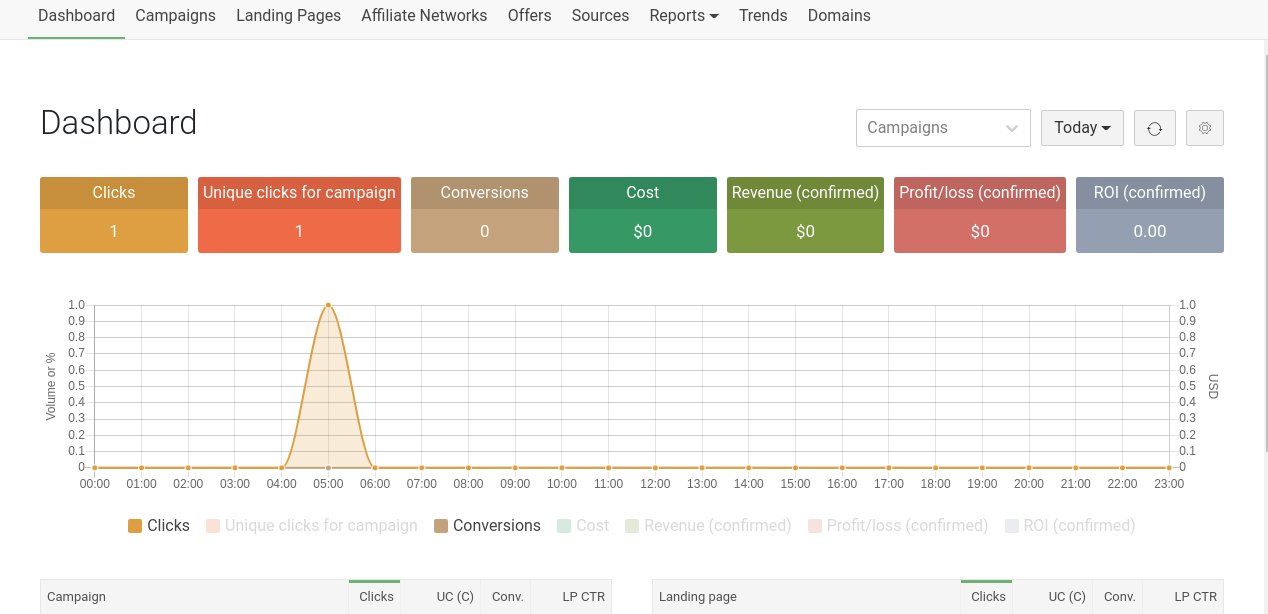
Task: Click the 23:00 x-axis label
Action: (x=1169, y=484)
